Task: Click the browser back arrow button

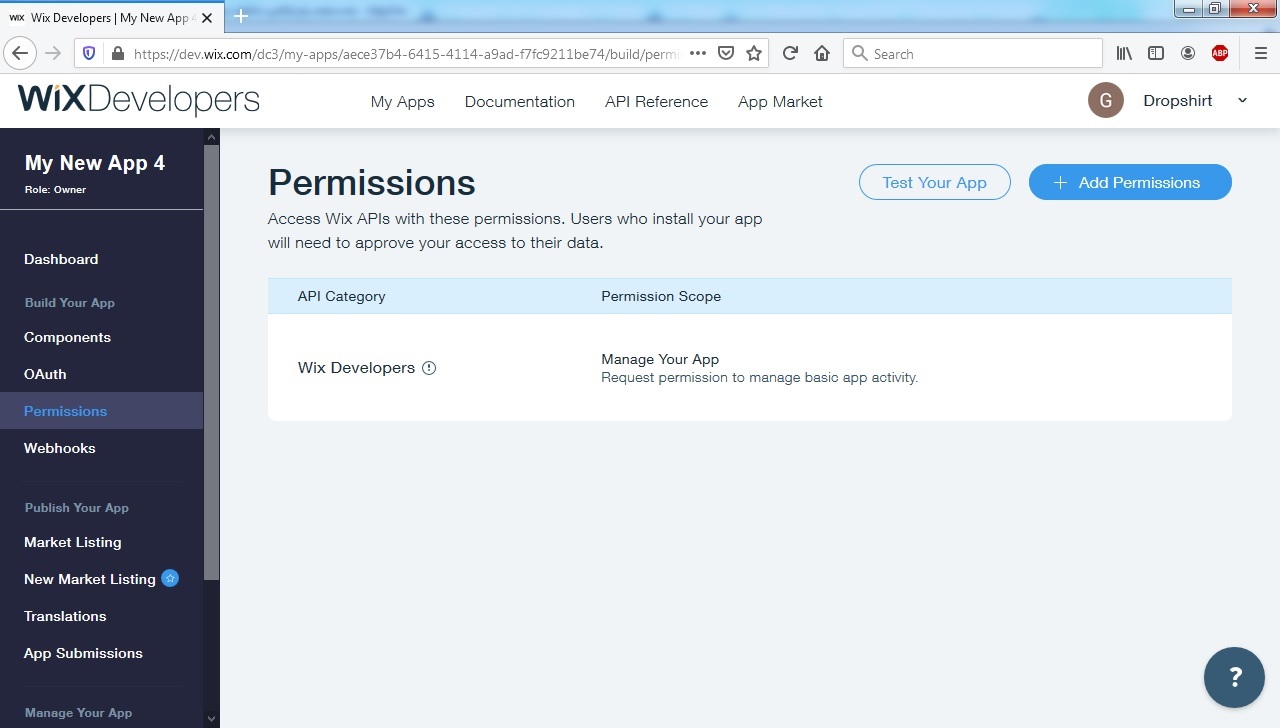Action: [20, 53]
